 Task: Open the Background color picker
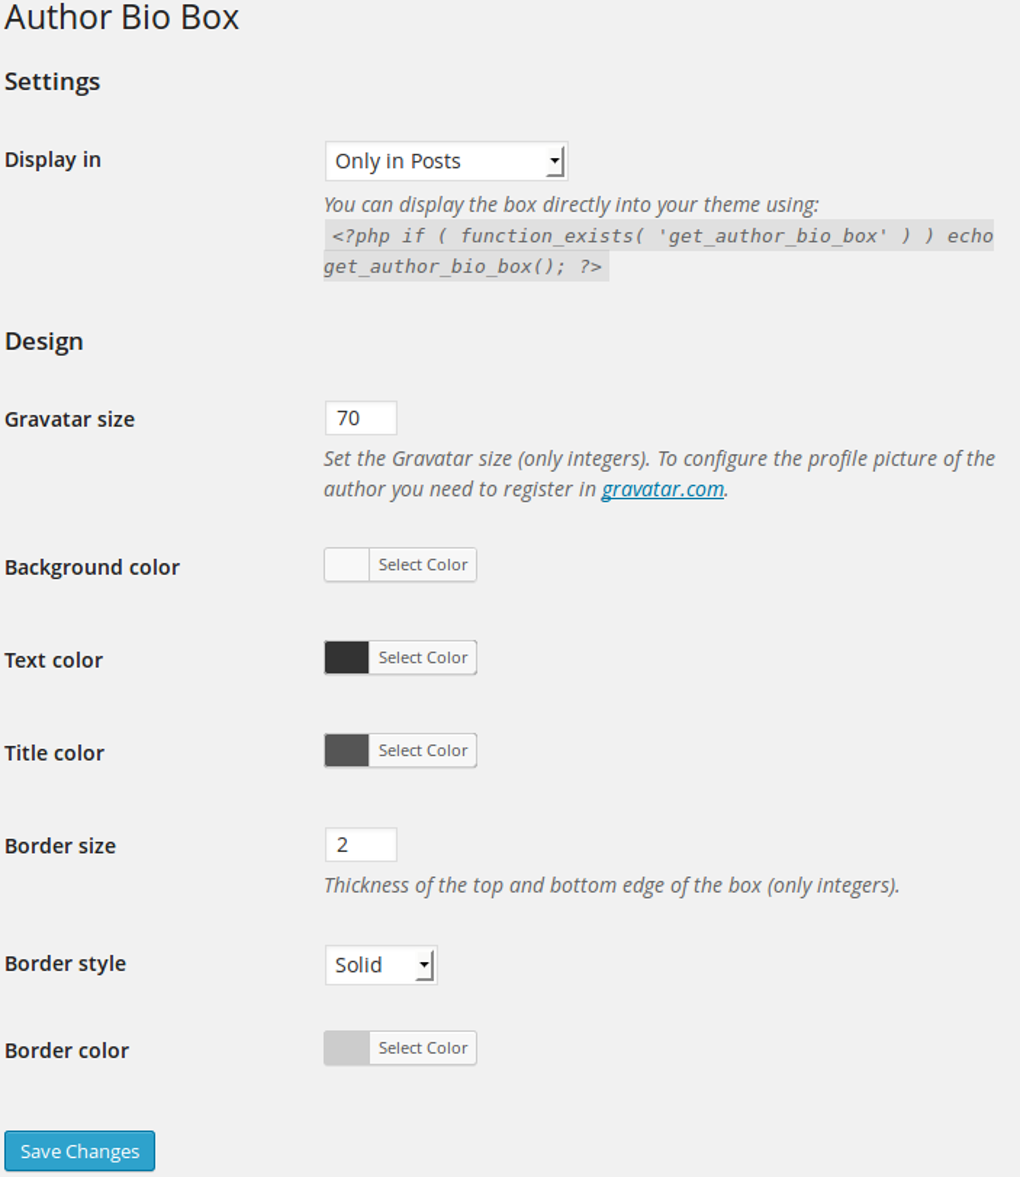pyautogui.click(x=421, y=564)
